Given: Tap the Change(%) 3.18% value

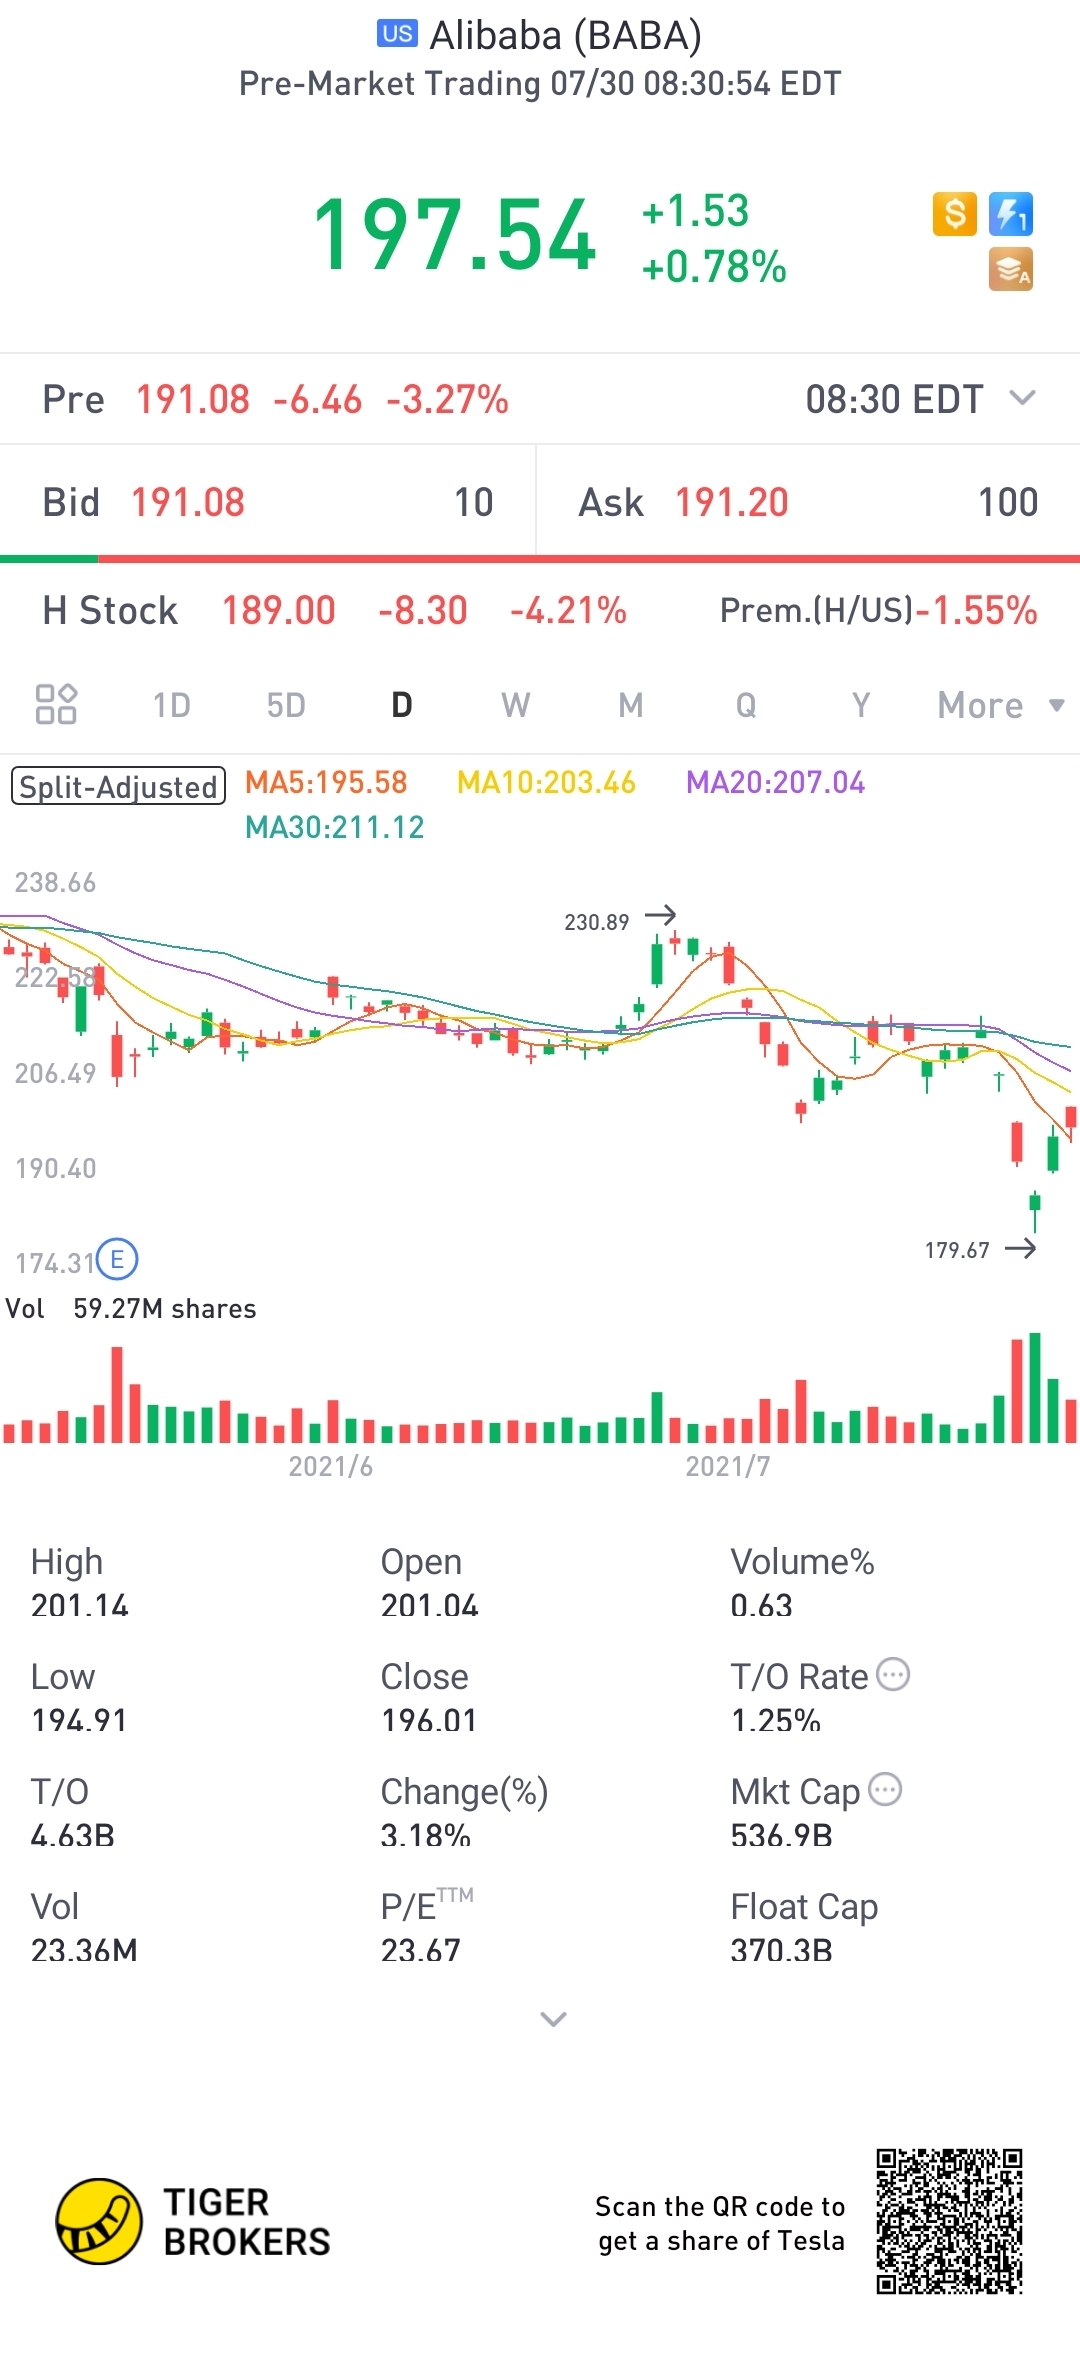Looking at the screenshot, I should [425, 1835].
